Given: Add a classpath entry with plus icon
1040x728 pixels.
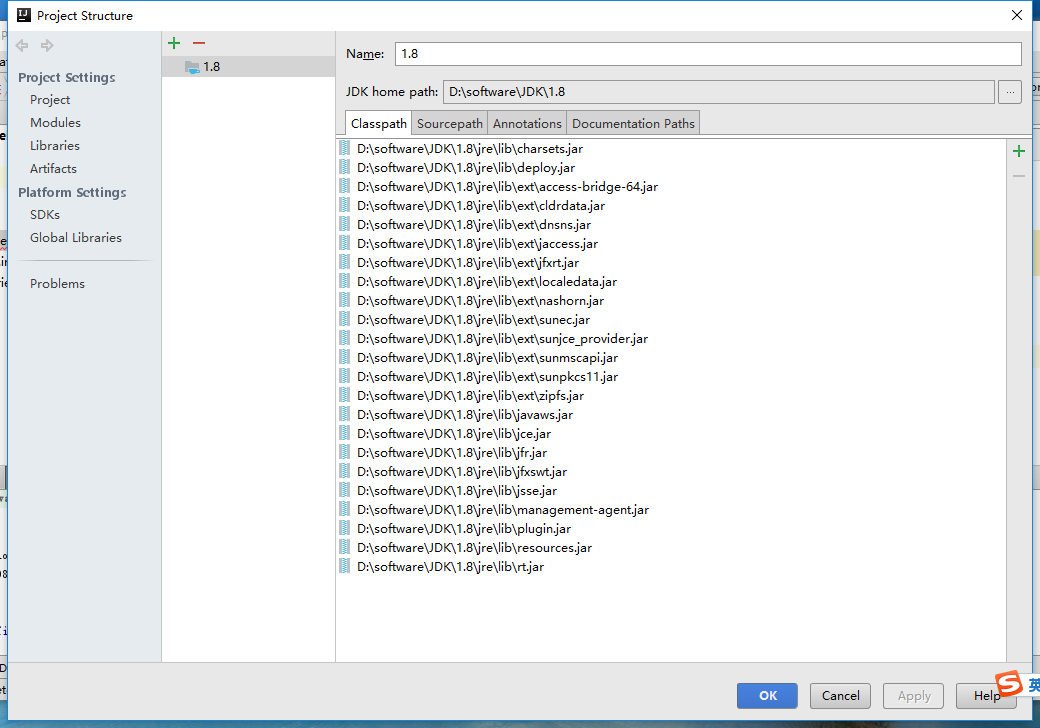Looking at the screenshot, I should [x=1019, y=151].
